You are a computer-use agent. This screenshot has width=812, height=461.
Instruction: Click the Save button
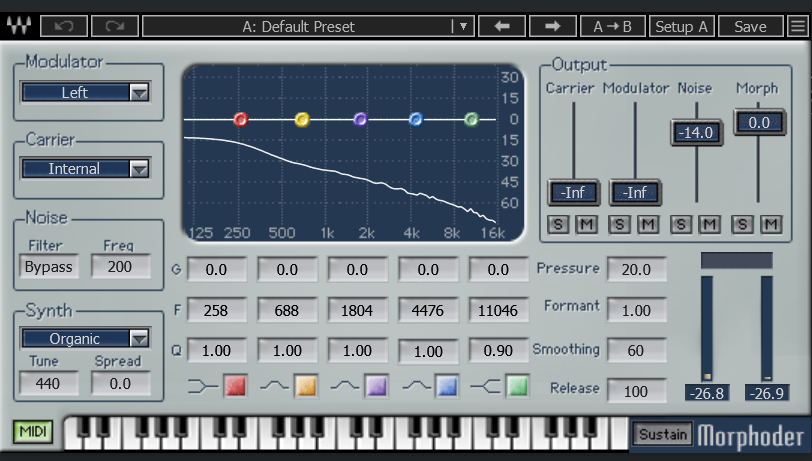coord(750,26)
